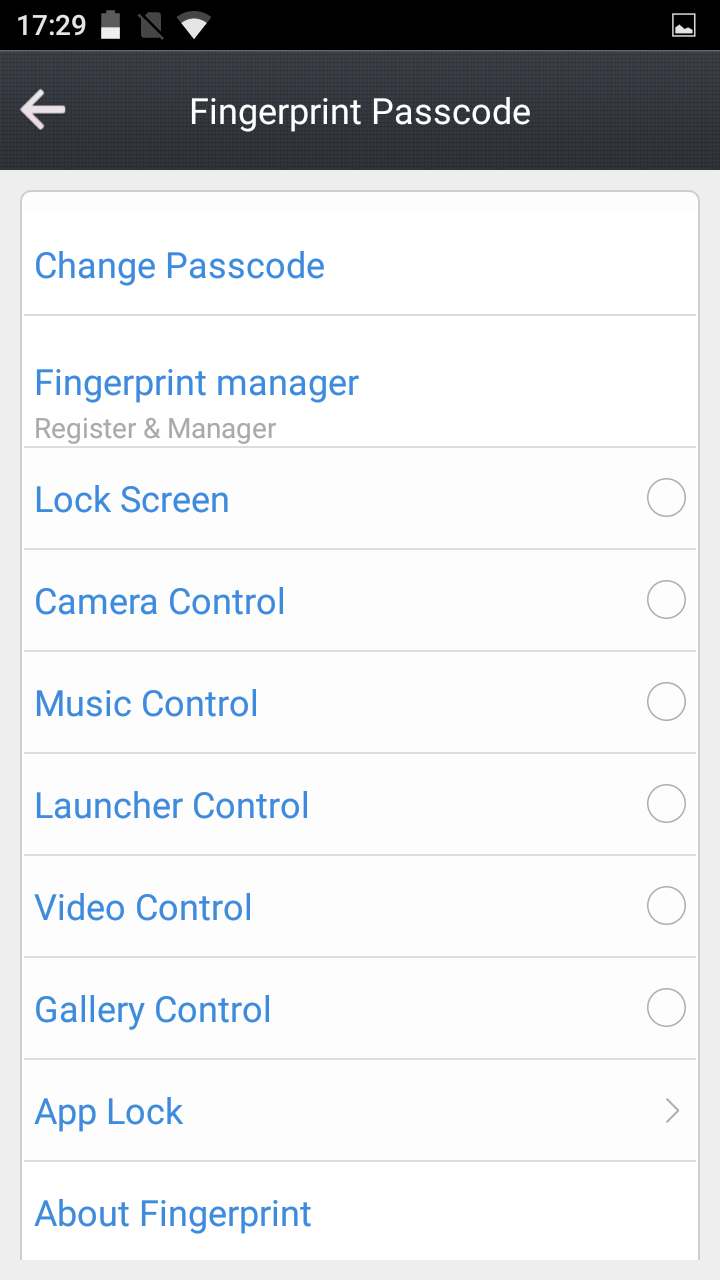Enable Launcher Control radio button
The height and width of the screenshot is (1280, 720).
(x=666, y=804)
